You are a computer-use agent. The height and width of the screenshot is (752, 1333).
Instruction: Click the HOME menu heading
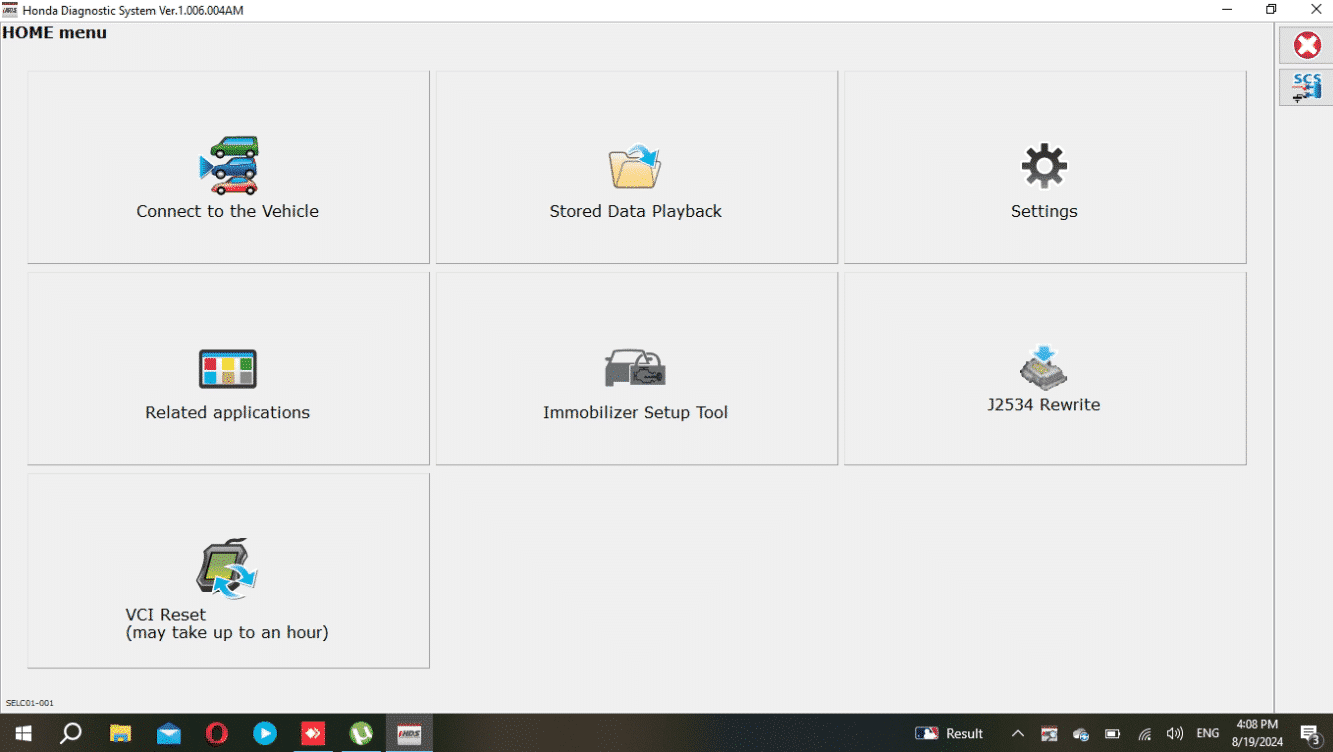pyautogui.click(x=54, y=33)
